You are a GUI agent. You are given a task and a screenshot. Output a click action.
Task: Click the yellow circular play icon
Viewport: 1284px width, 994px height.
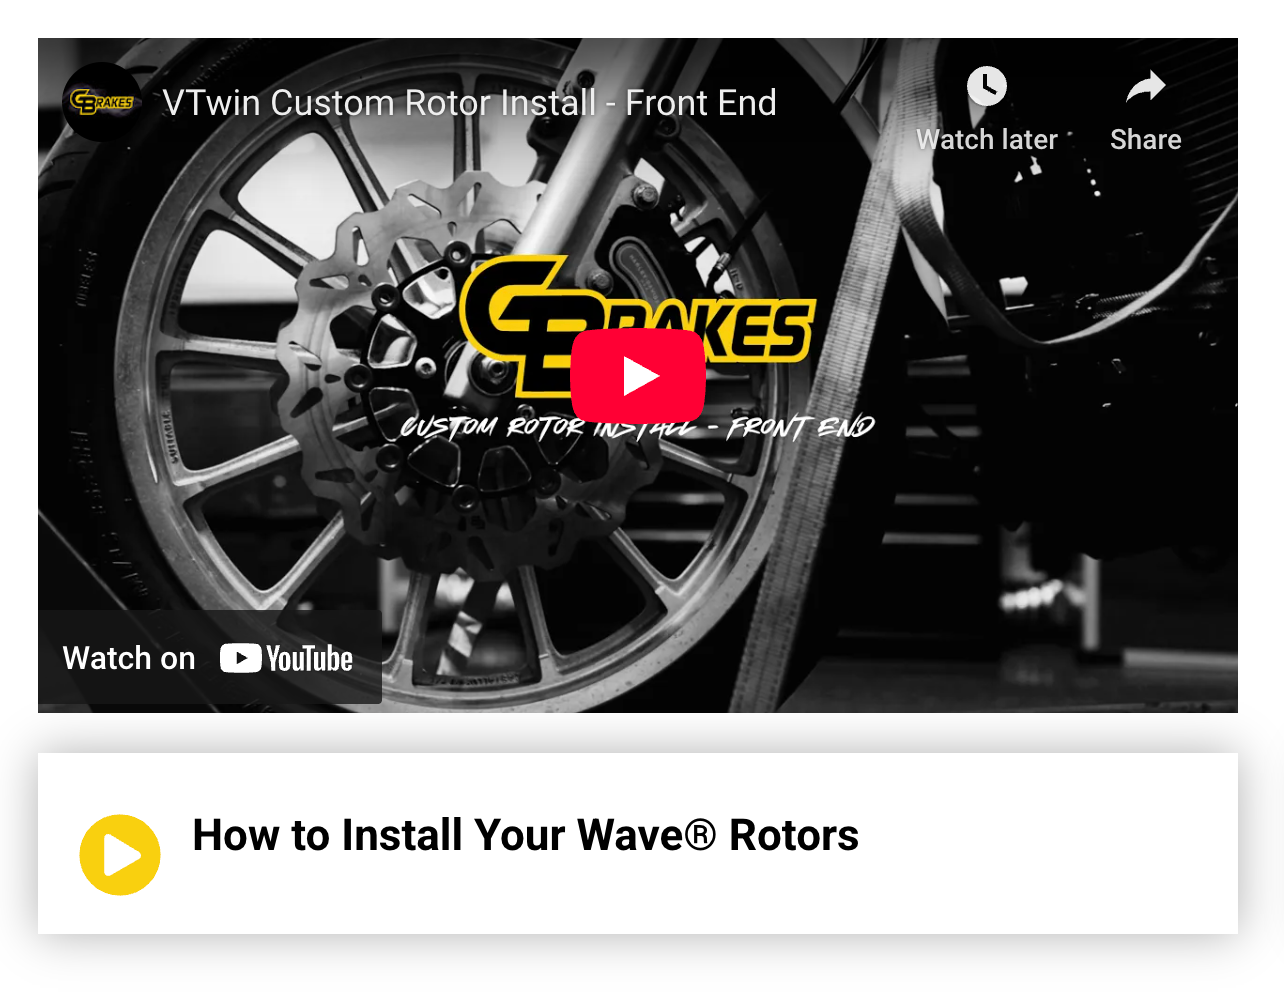(x=120, y=855)
